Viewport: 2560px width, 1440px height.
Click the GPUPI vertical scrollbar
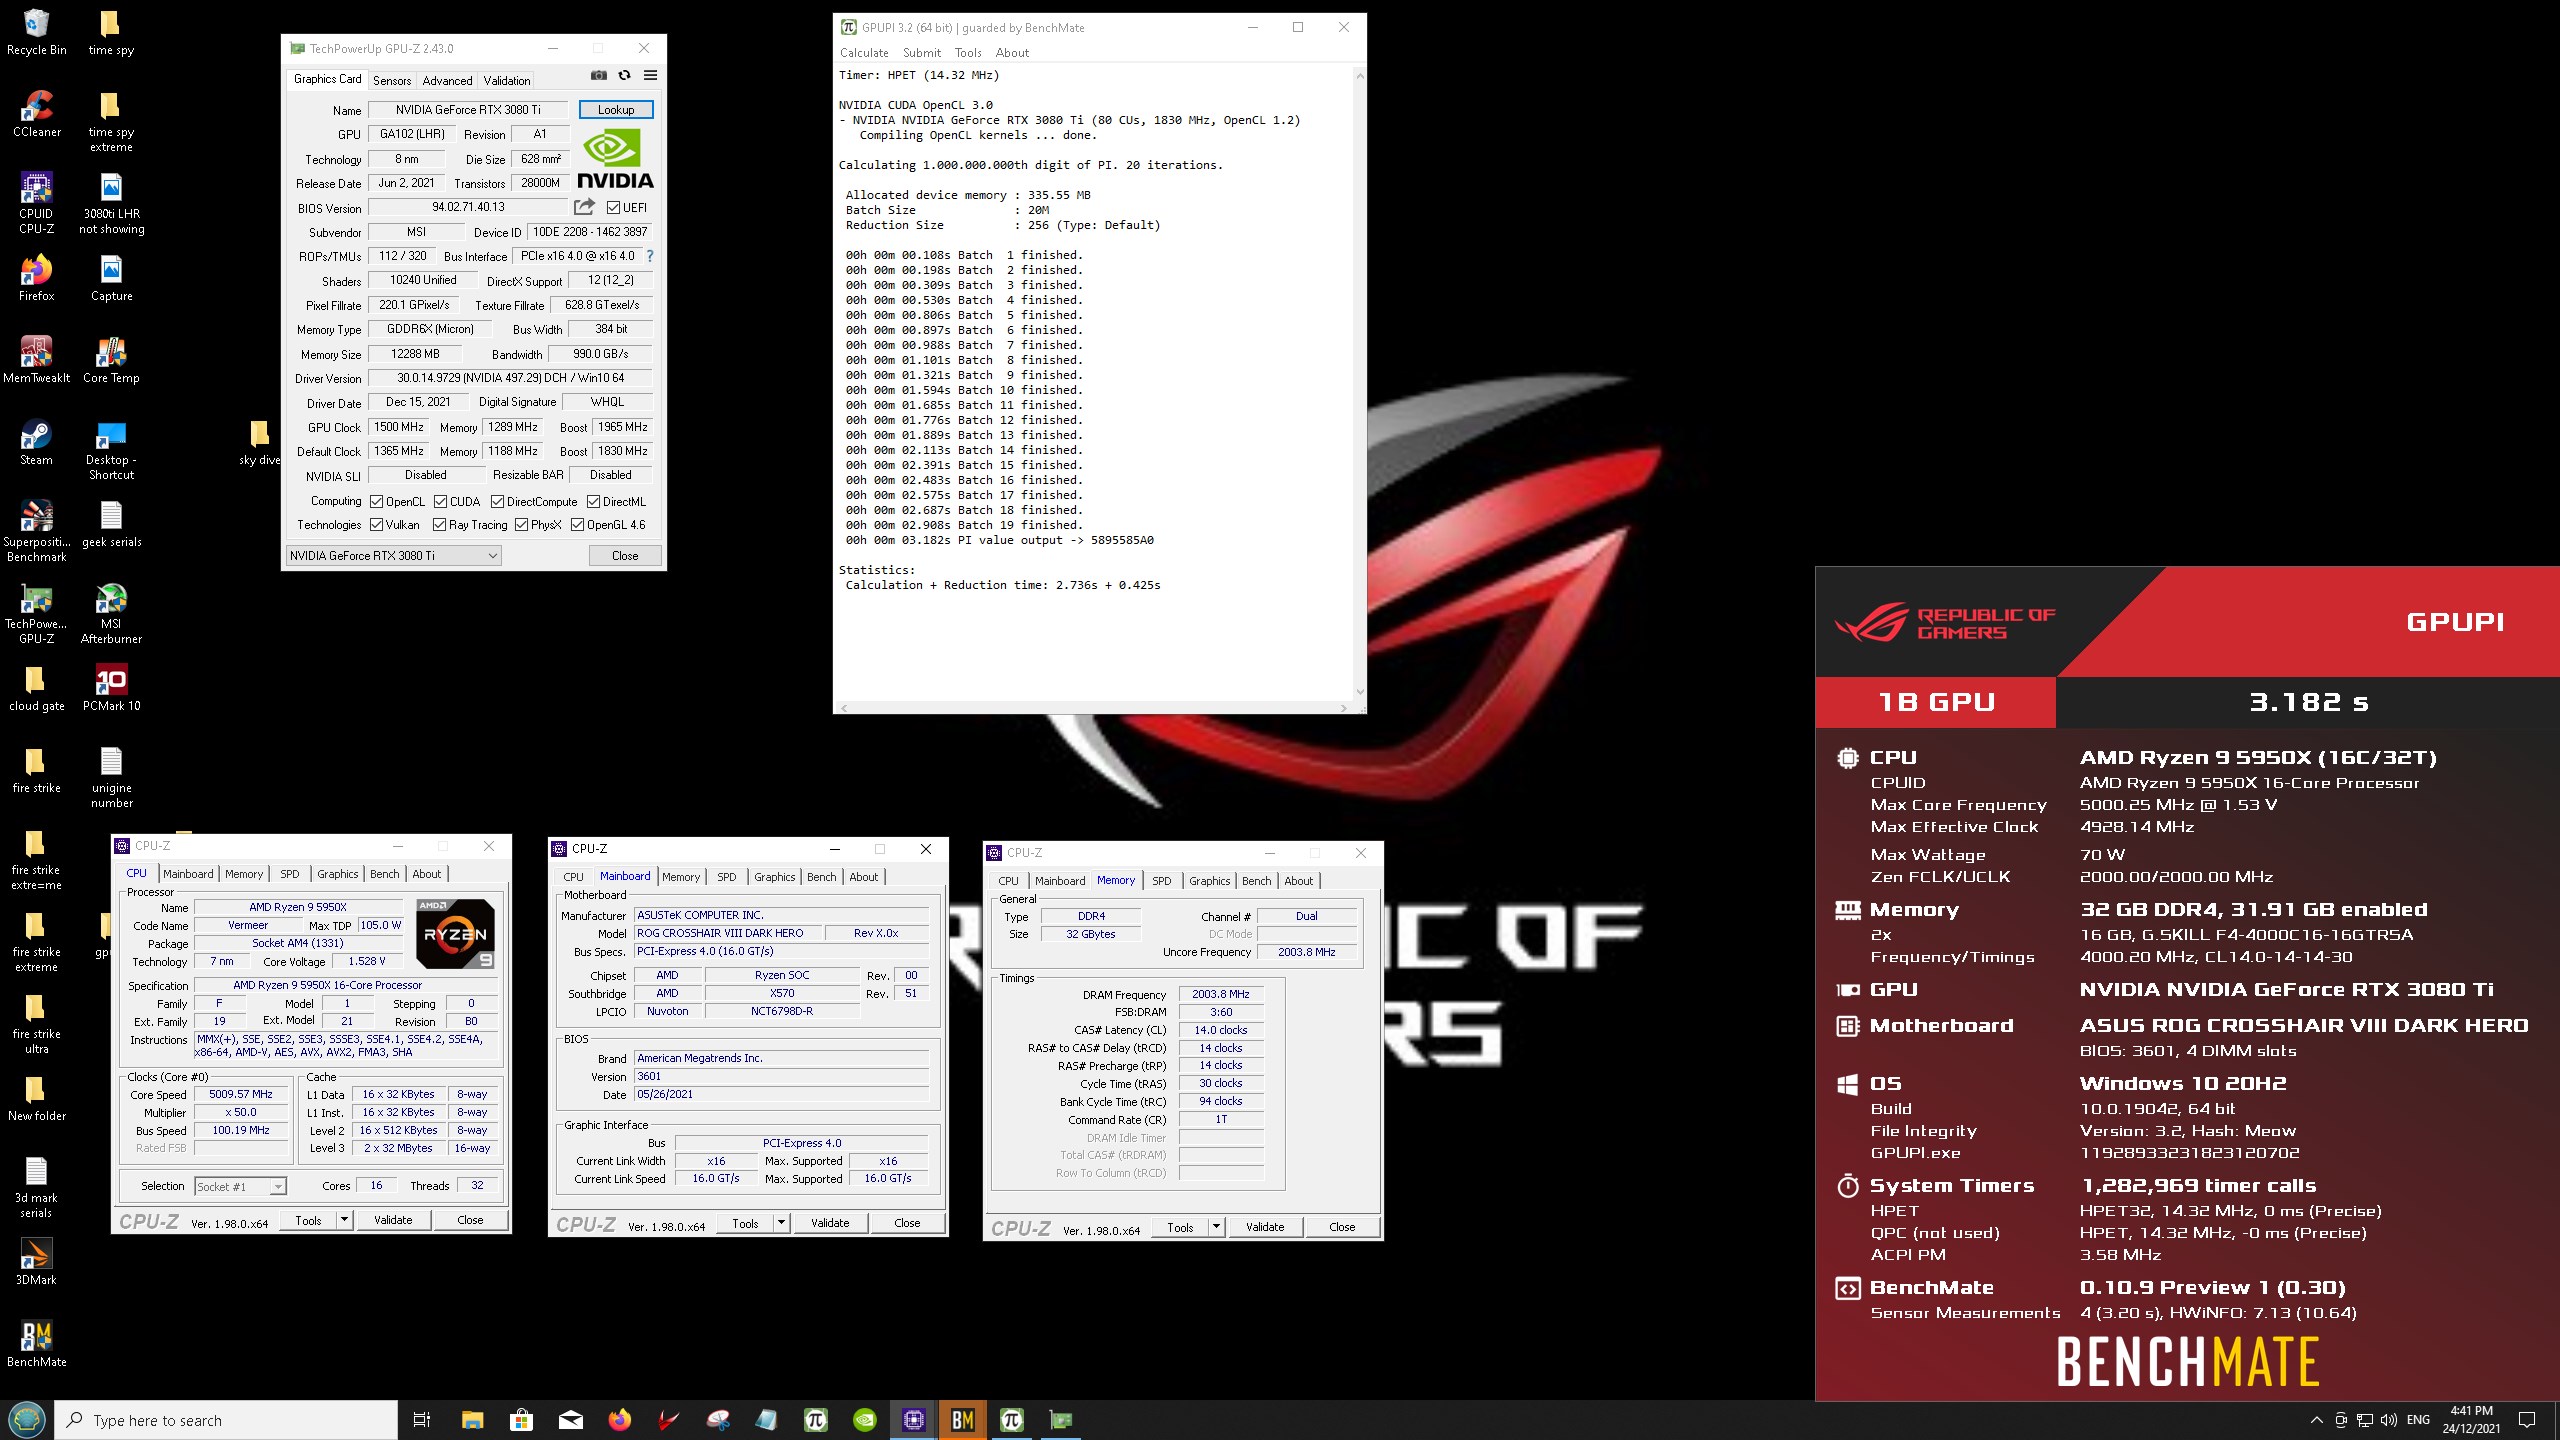coord(1359,383)
